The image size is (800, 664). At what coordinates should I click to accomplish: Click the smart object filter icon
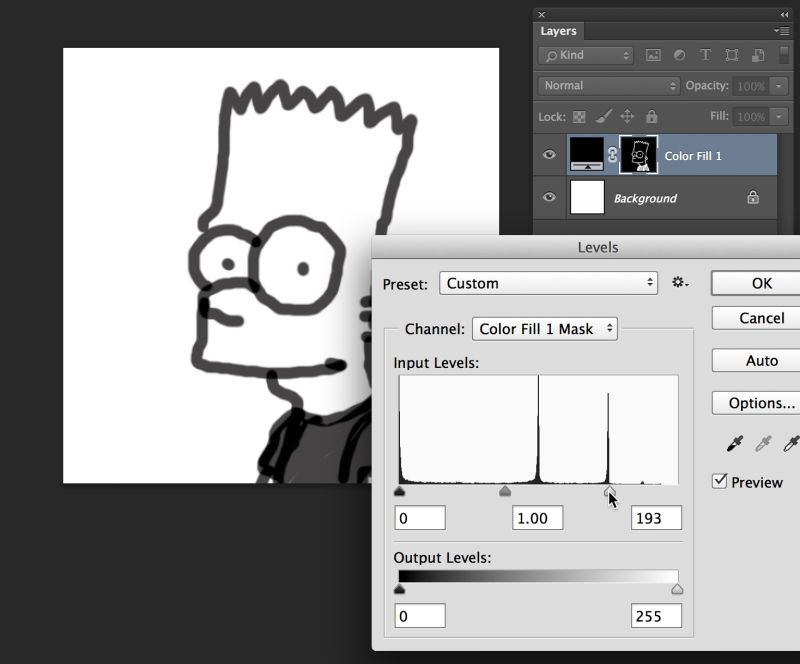758,55
